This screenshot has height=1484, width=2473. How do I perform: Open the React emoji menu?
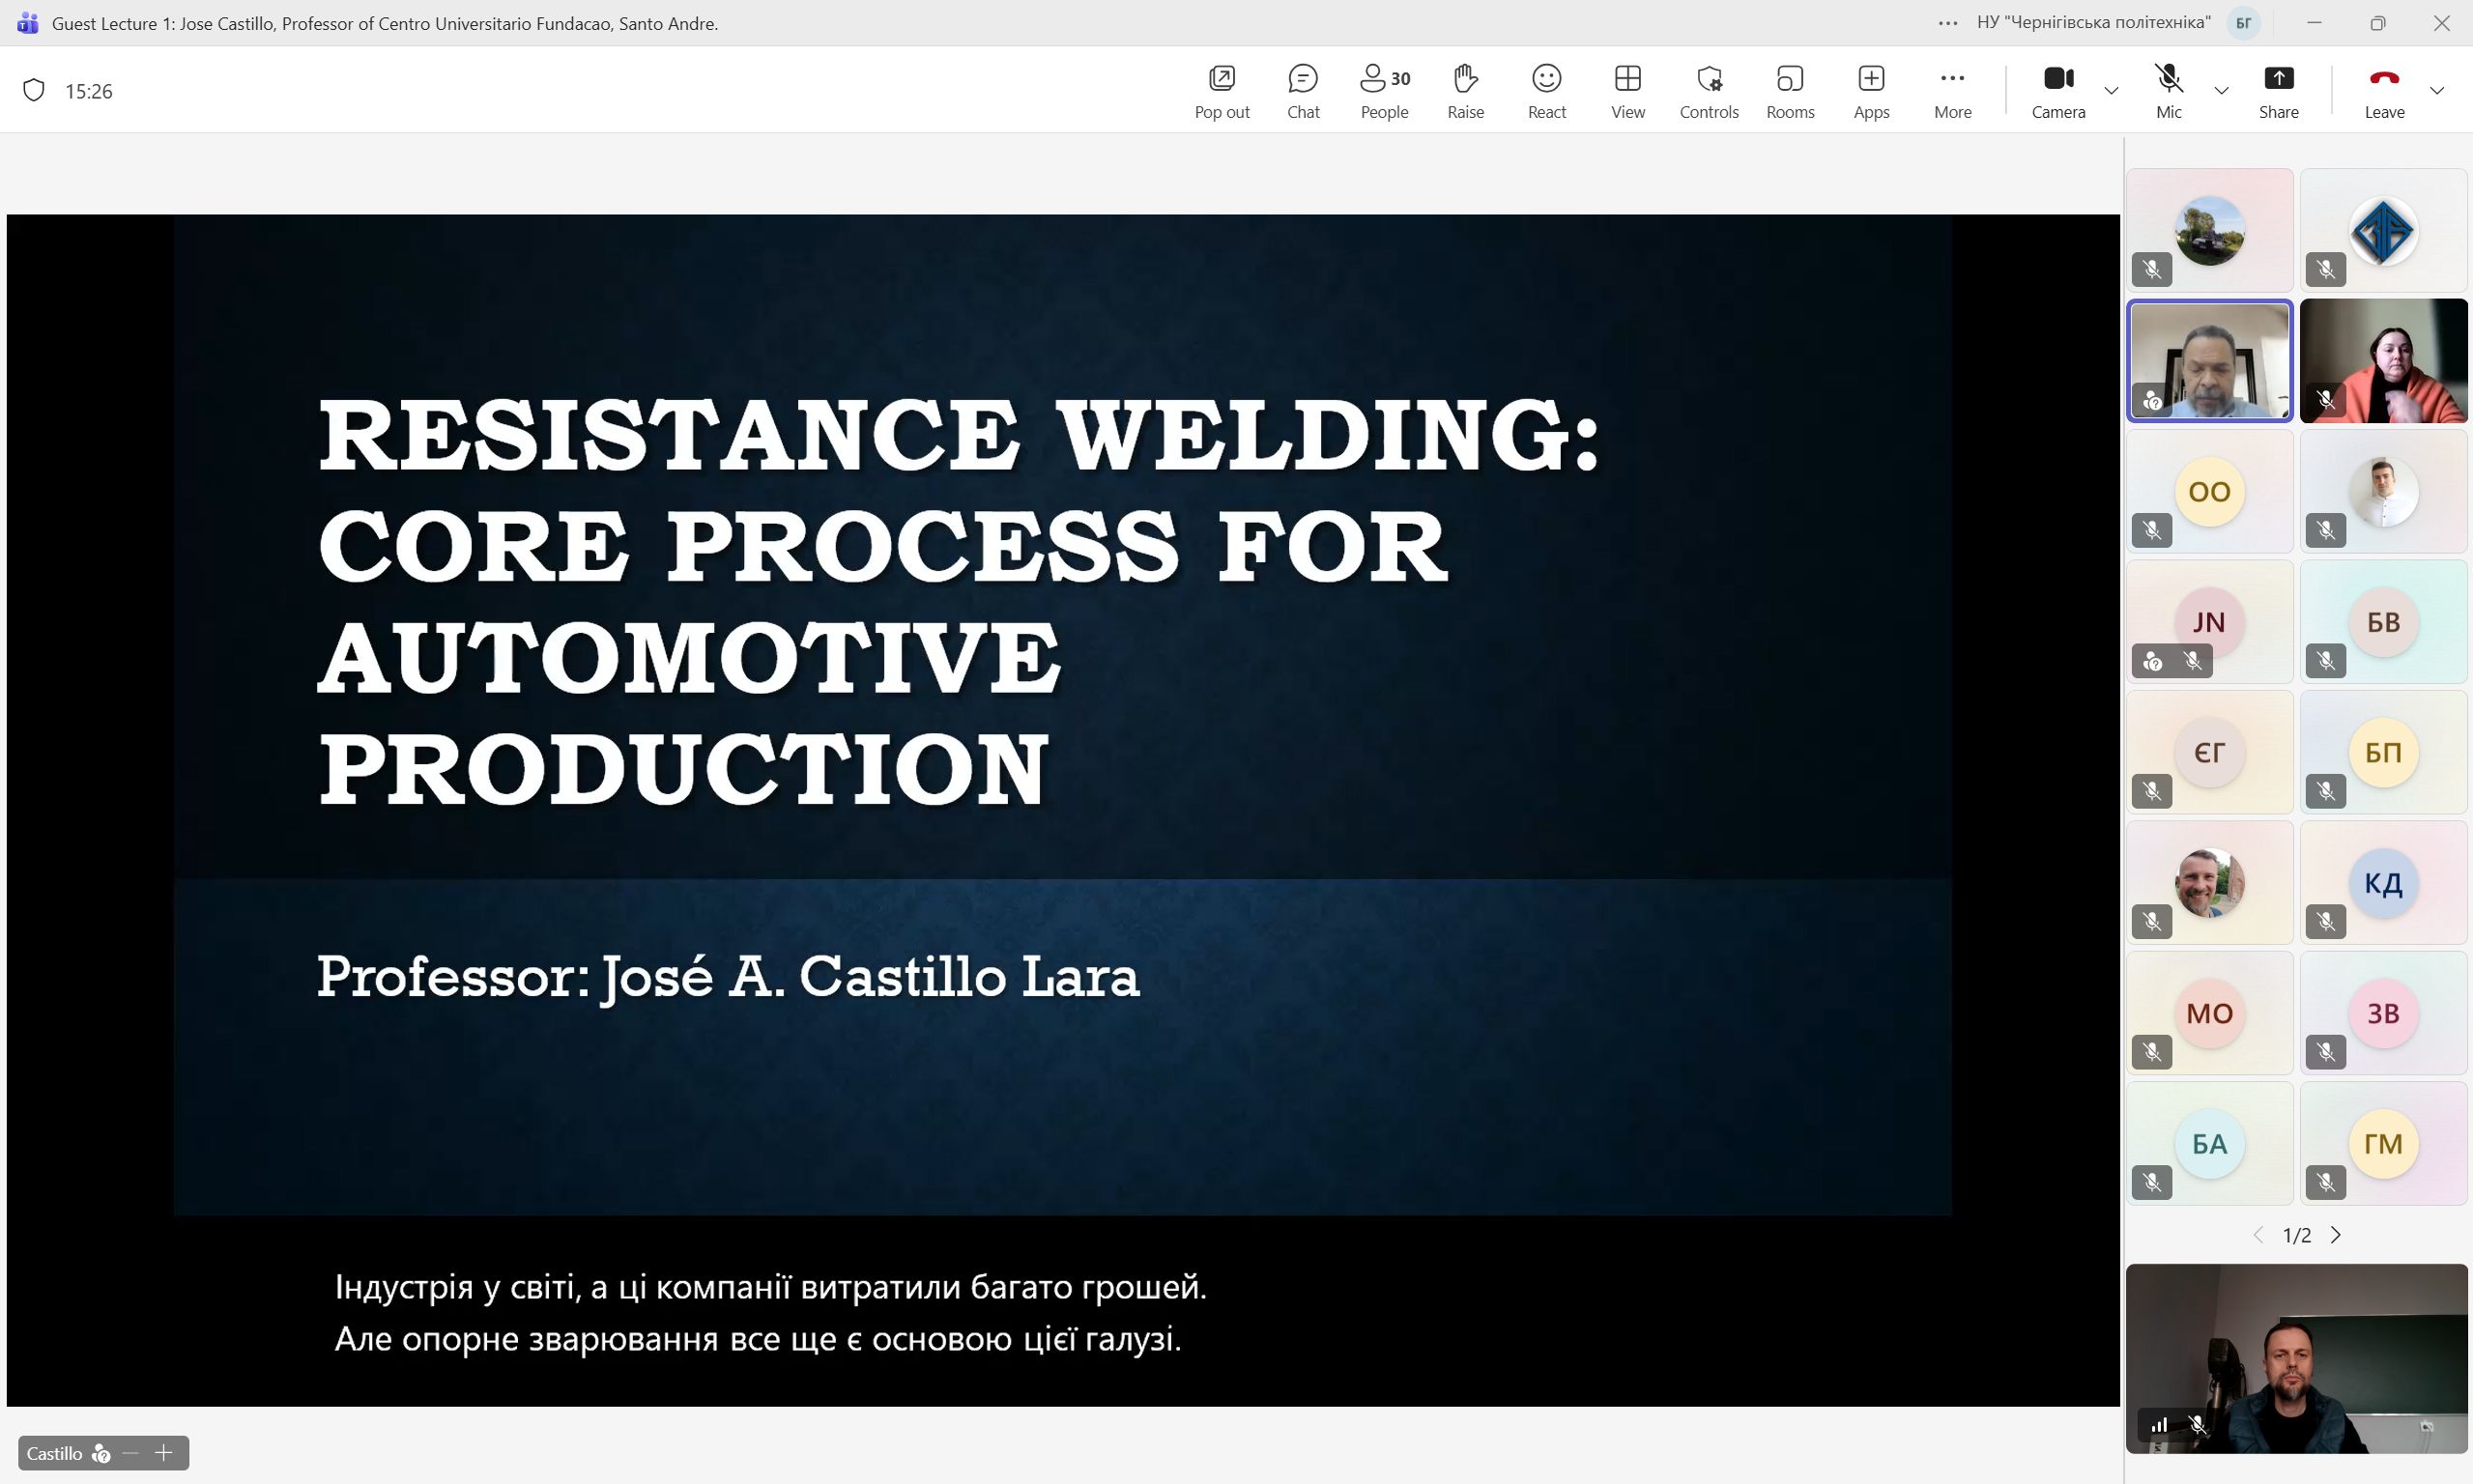coord(1546,90)
